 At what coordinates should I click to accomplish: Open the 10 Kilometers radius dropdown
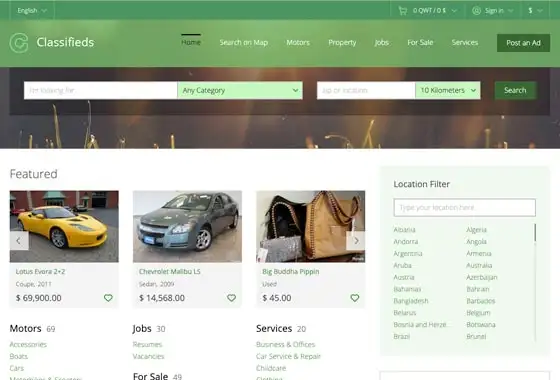(448, 90)
